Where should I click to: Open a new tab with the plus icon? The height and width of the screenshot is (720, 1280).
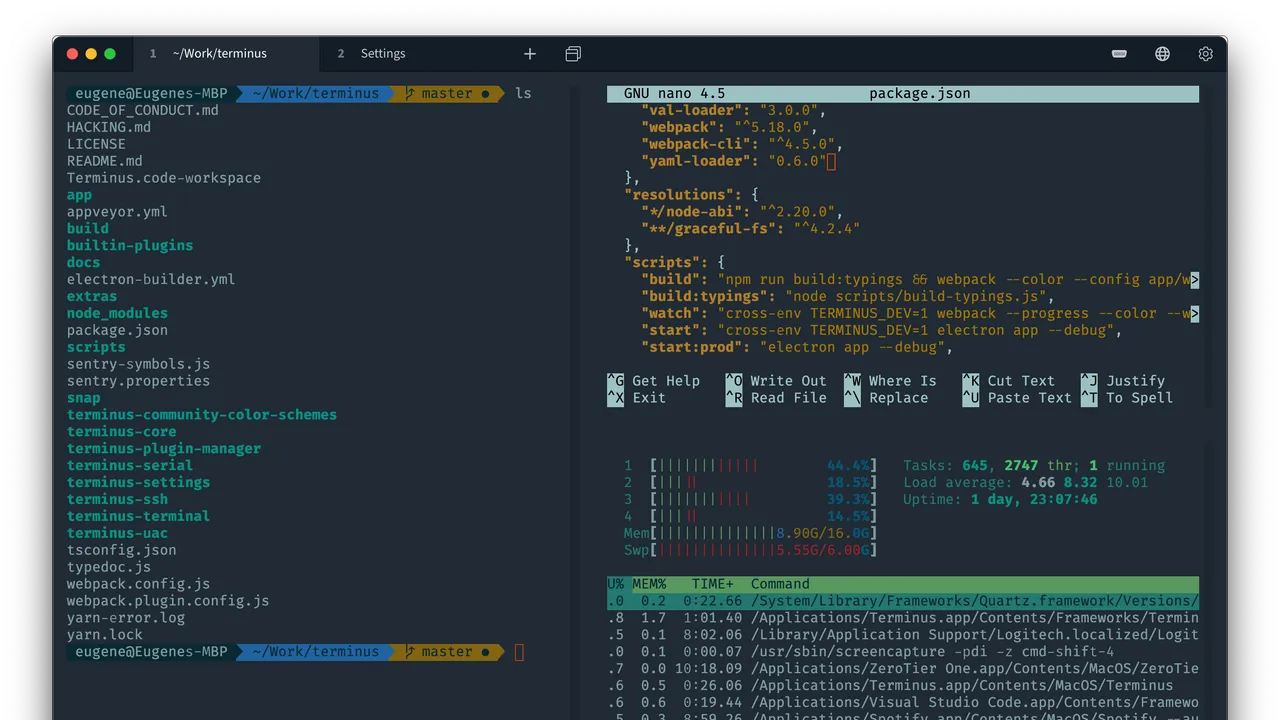tap(530, 54)
